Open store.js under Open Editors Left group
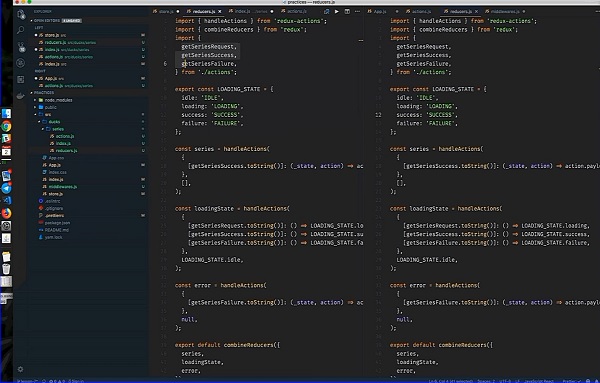The width and height of the screenshot is (600, 383). 90,35
